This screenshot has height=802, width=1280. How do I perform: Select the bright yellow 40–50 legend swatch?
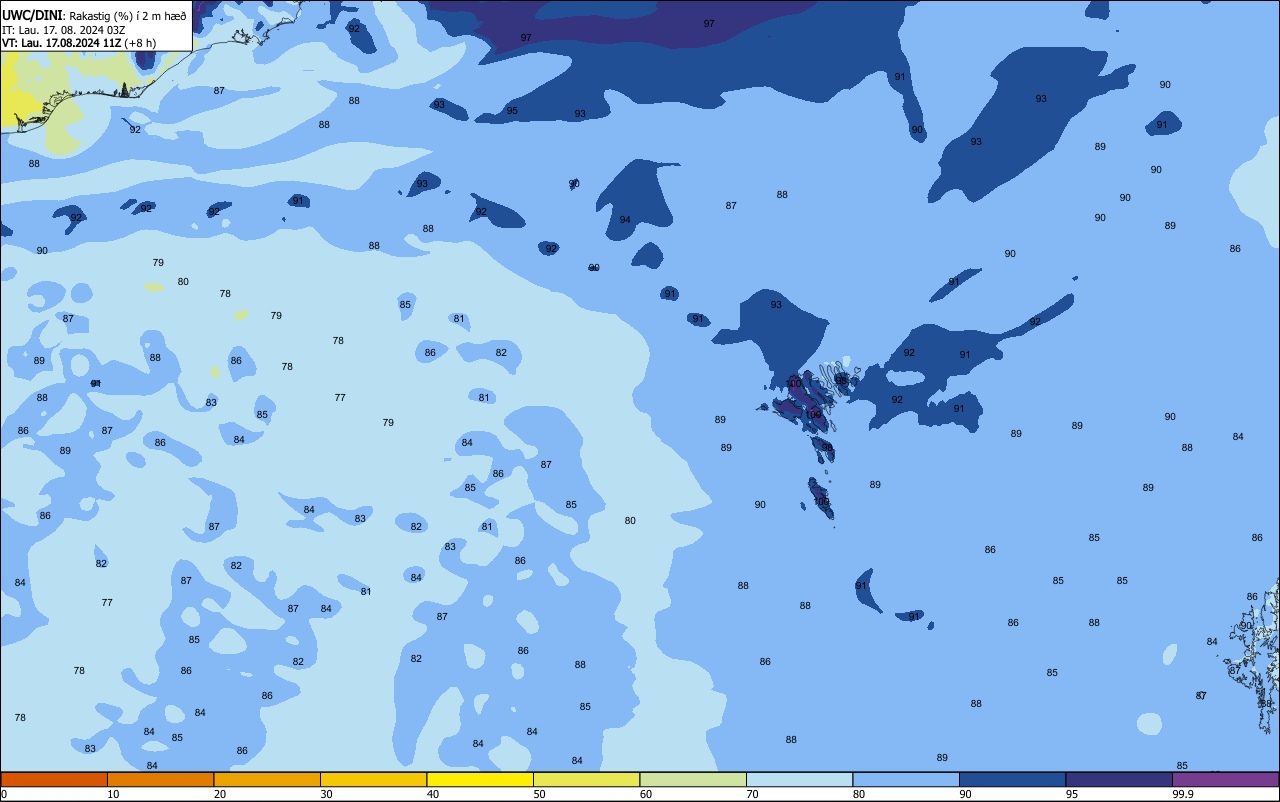(480, 779)
